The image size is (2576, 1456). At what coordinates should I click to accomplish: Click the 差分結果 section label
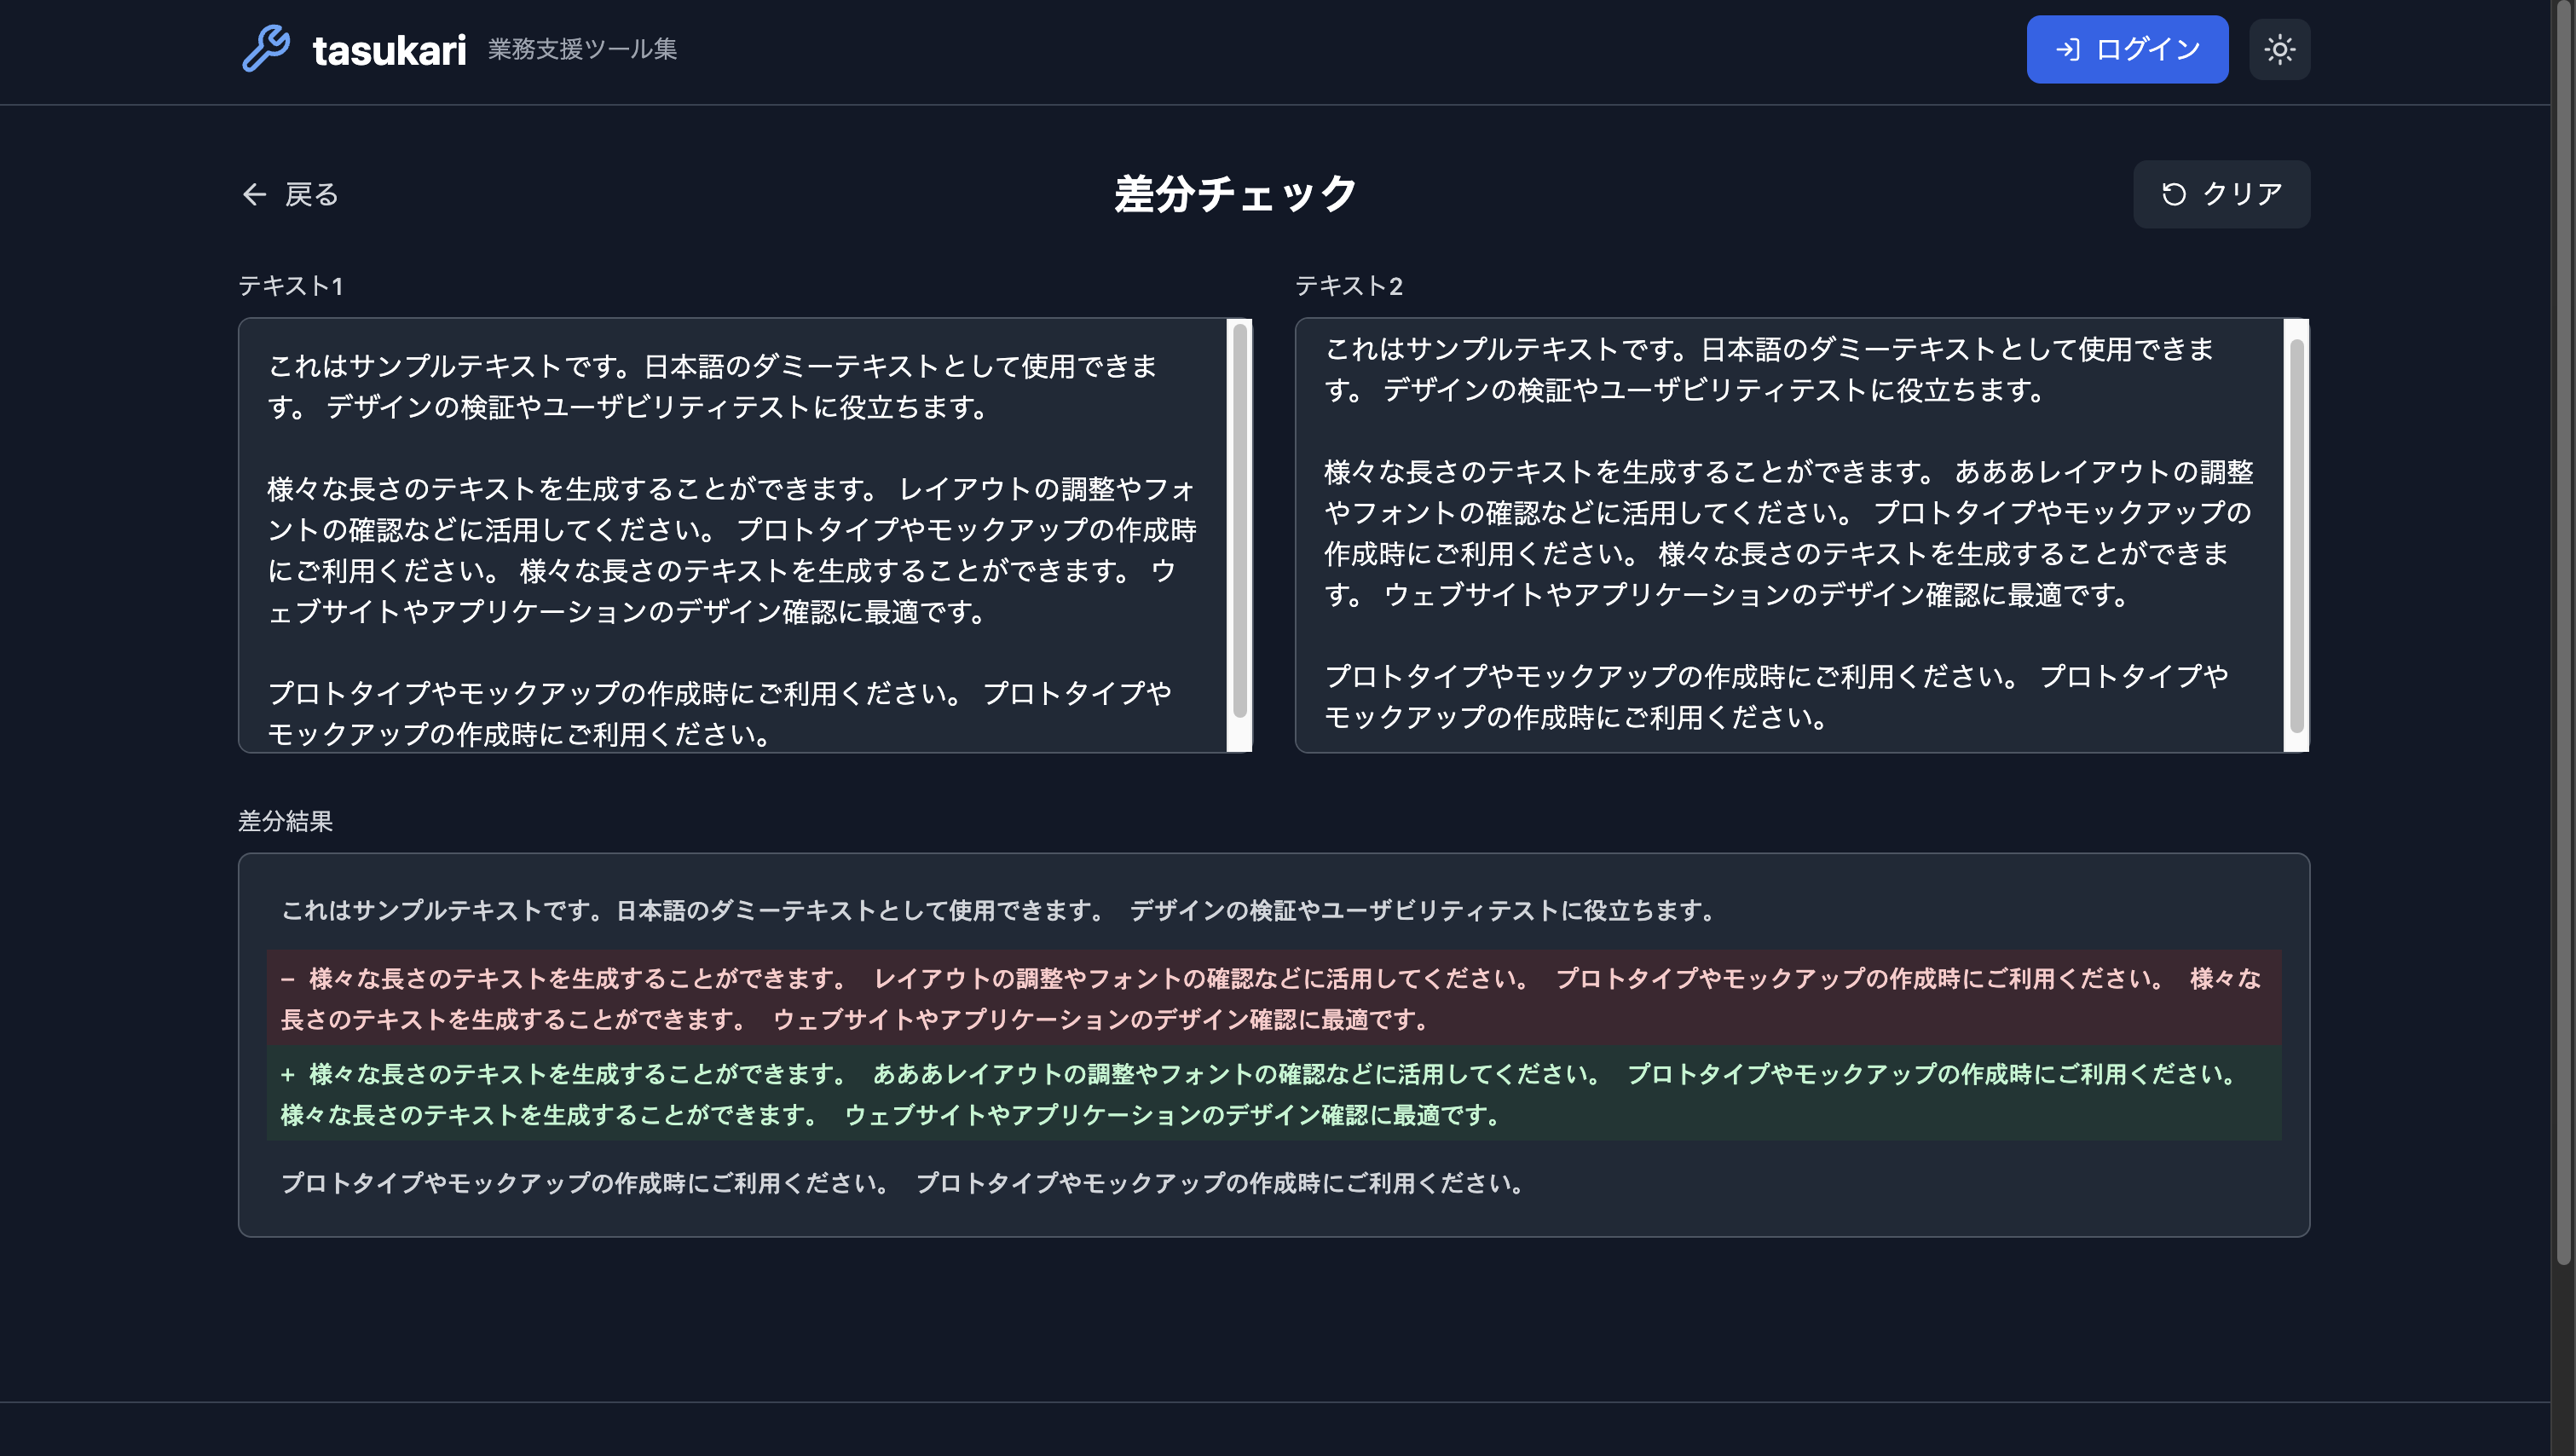[x=285, y=821]
